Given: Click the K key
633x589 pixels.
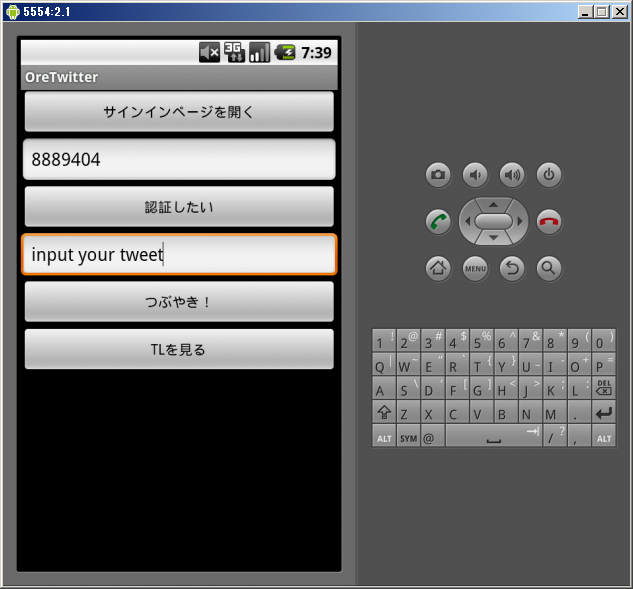Looking at the screenshot, I should click(555, 388).
